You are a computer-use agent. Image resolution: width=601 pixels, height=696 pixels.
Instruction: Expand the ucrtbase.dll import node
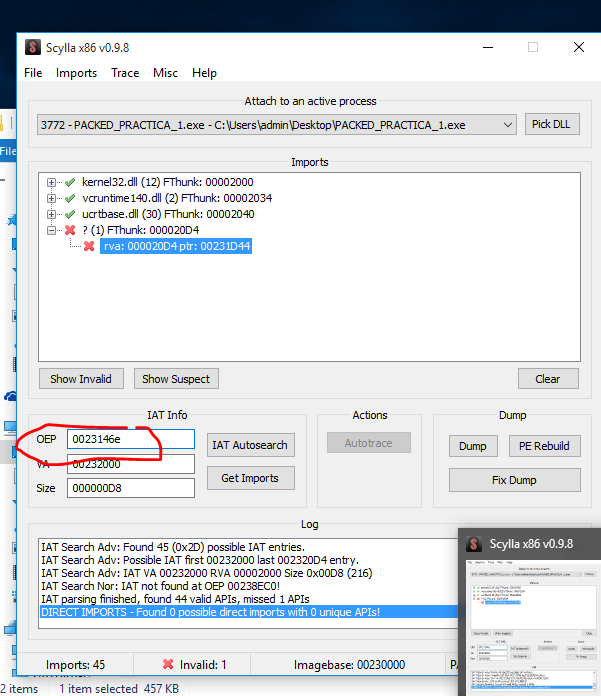(x=52, y=215)
